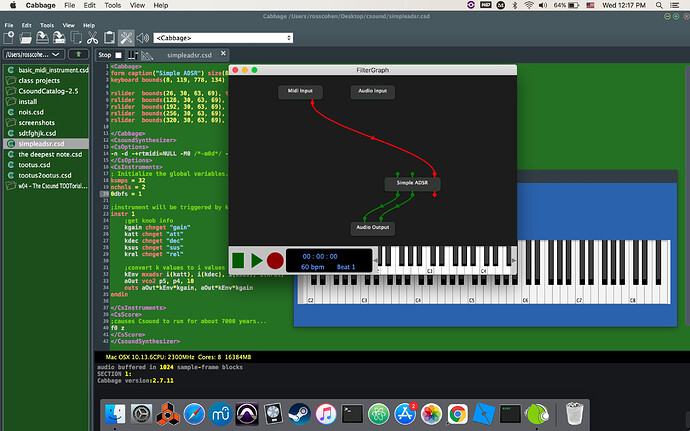
Task: Click the New File toolbar icon
Action: [x=9, y=38]
